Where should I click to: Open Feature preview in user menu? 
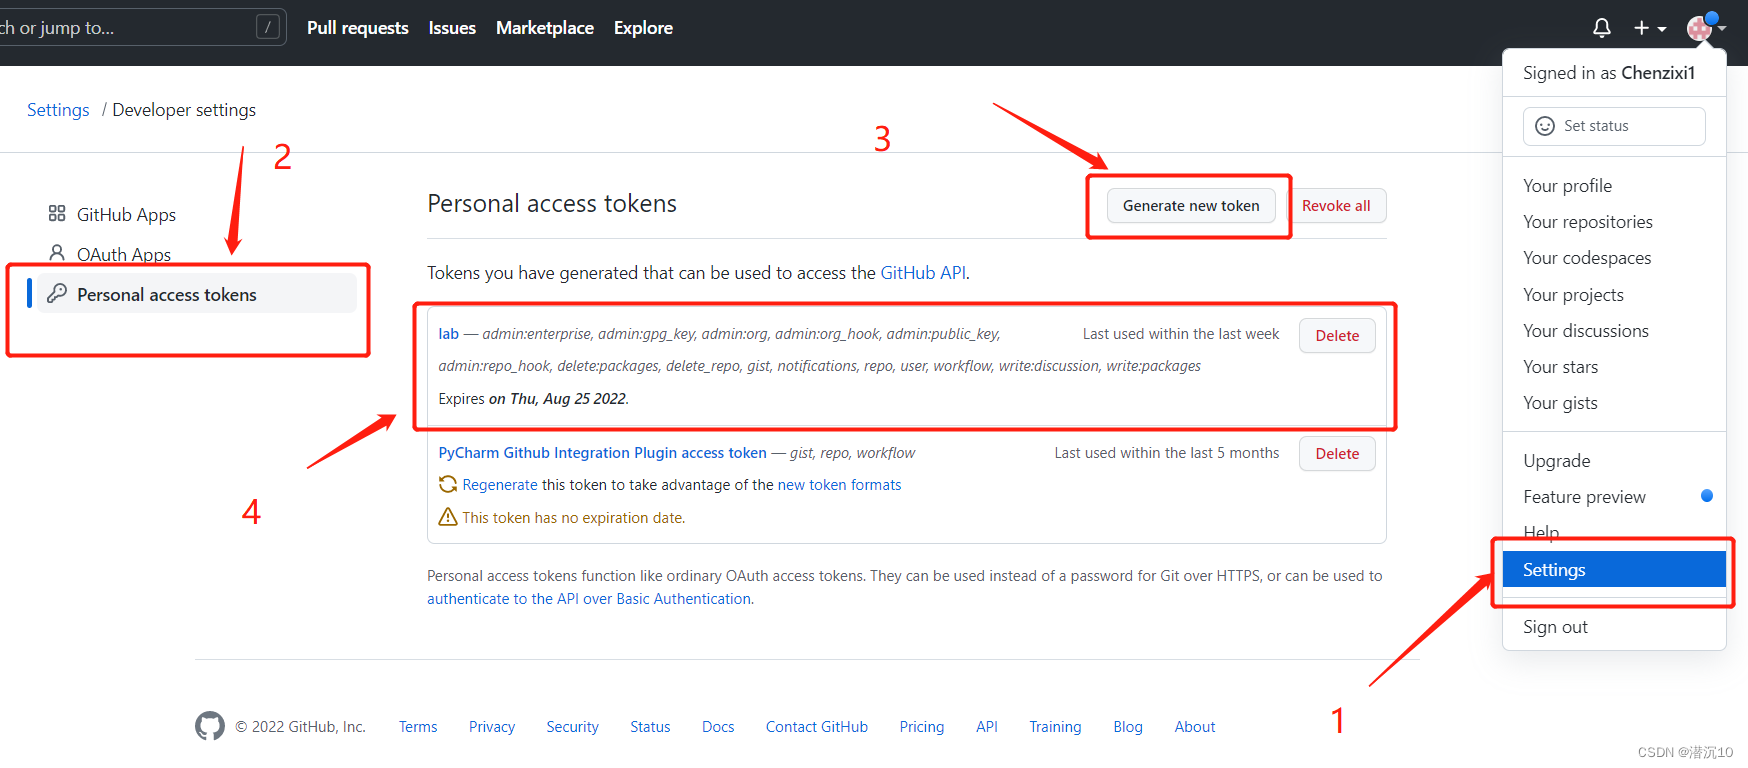point(1584,497)
